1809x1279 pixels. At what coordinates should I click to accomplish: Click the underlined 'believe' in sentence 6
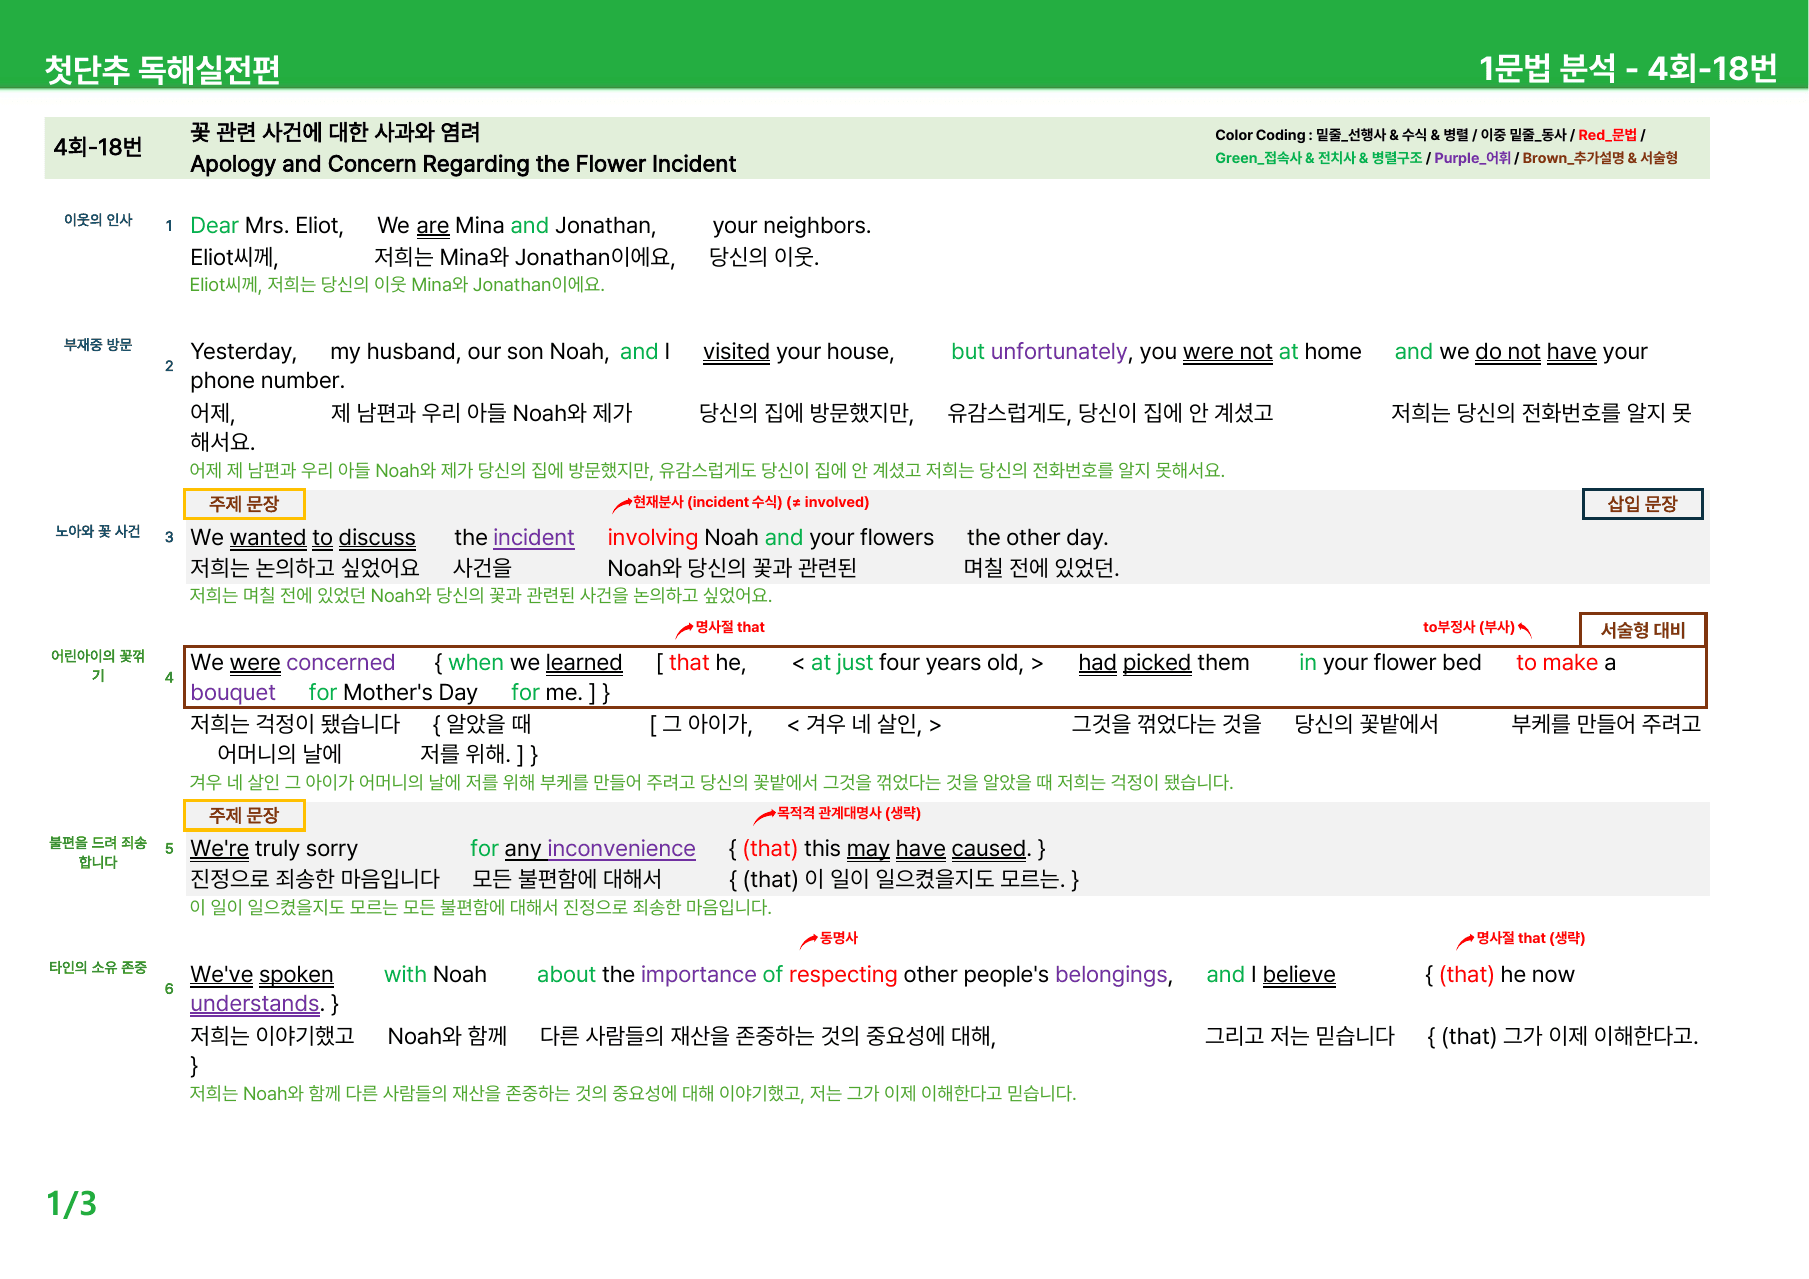pos(1299,975)
